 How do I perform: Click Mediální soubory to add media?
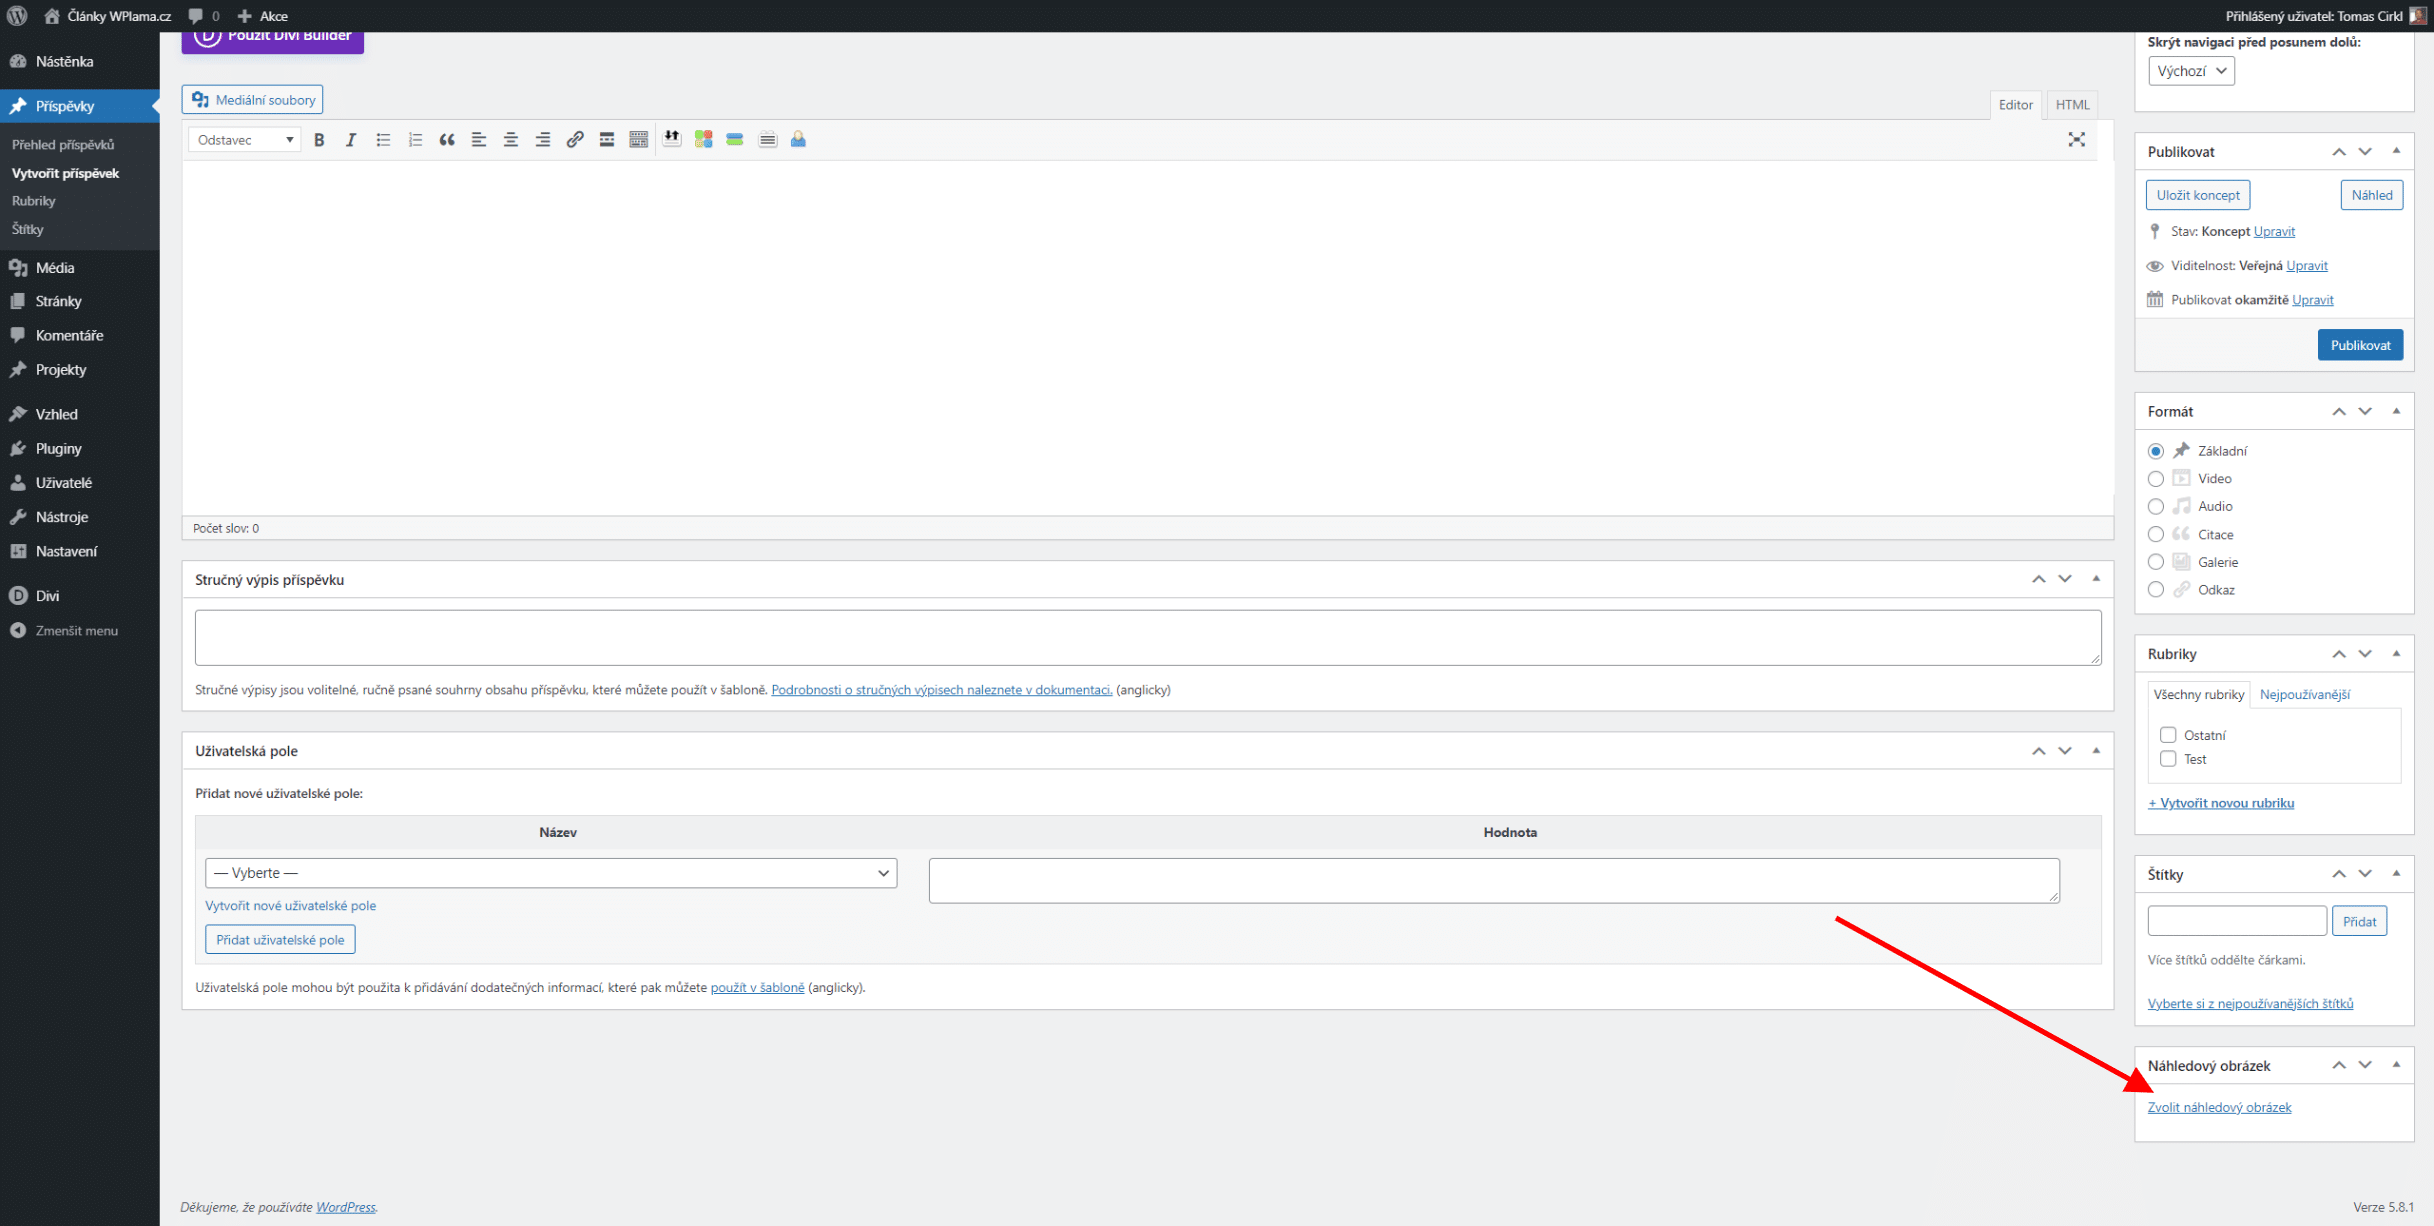click(x=252, y=100)
